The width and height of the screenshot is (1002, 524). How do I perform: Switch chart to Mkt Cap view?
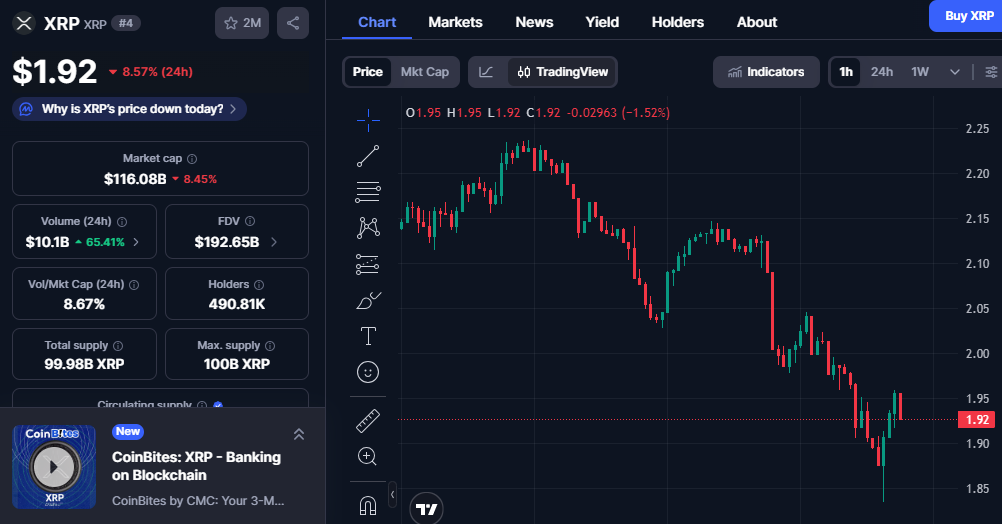tap(425, 72)
